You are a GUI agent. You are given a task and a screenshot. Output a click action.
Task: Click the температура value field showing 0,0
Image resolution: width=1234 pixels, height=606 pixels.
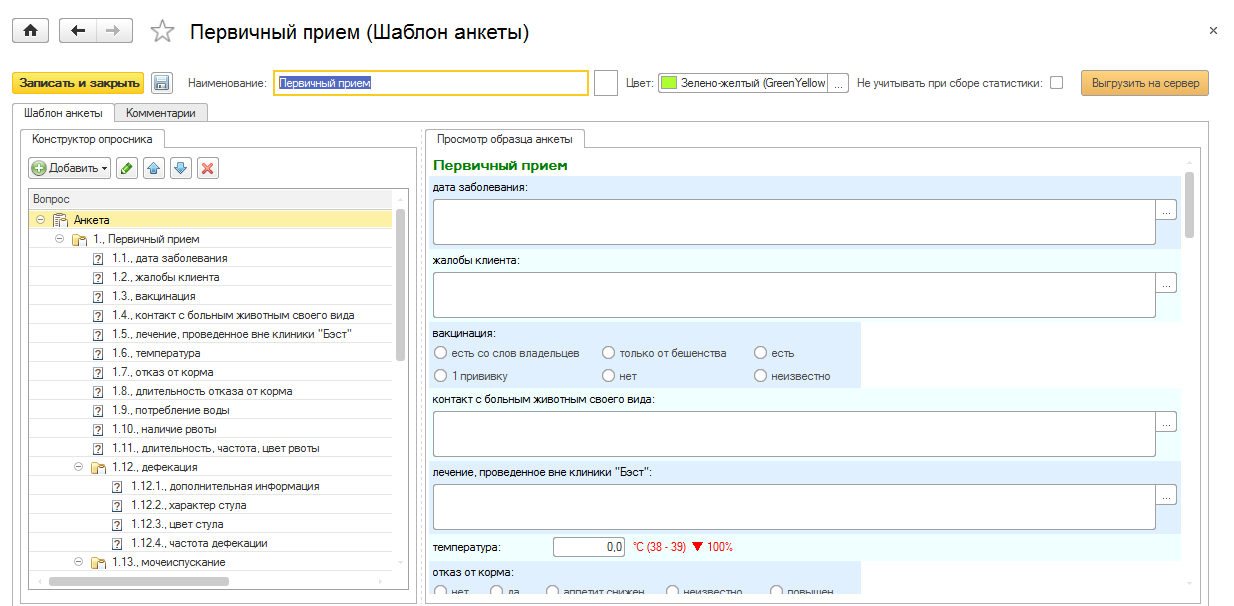[x=590, y=547]
